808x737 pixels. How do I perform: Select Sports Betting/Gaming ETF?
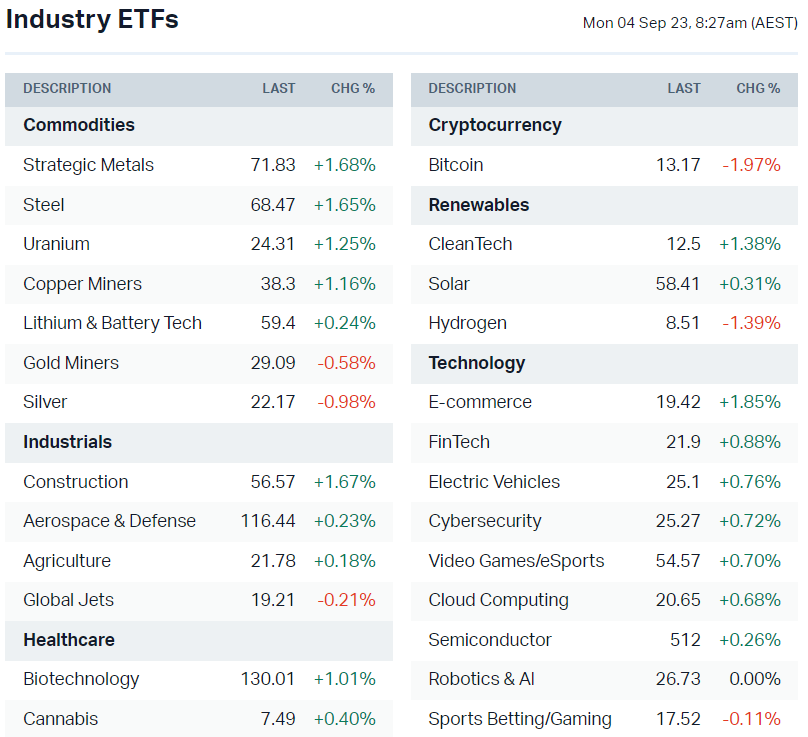tap(520, 719)
